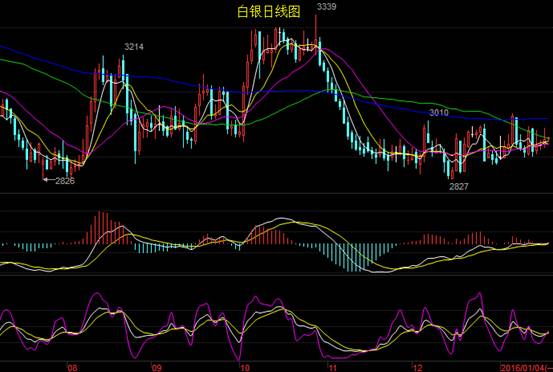553x372 pixels.
Task: Select the 2826 low price label
Action: pos(65,181)
